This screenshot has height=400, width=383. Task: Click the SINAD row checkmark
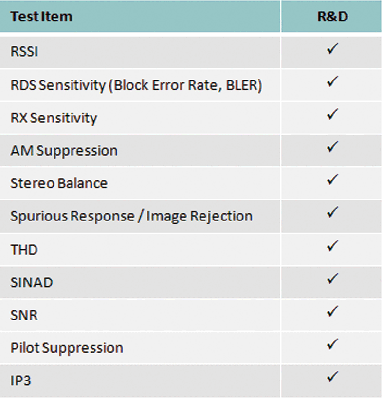point(332,279)
